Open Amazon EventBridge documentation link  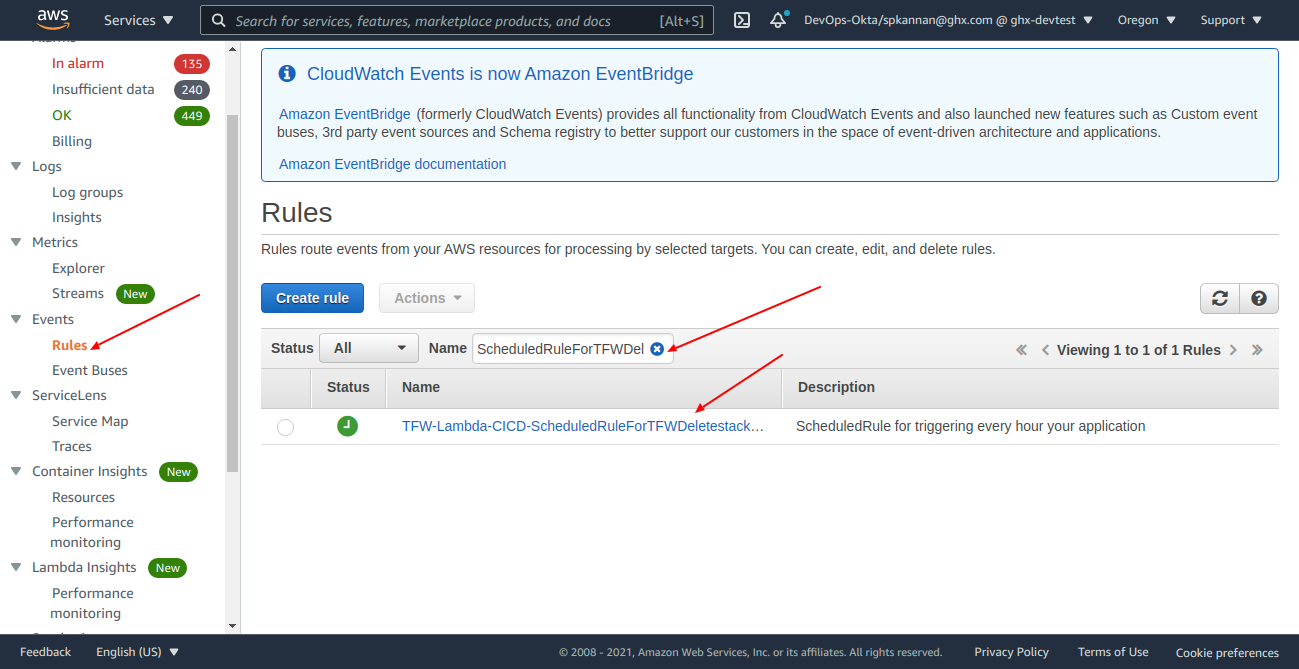pyautogui.click(x=393, y=164)
